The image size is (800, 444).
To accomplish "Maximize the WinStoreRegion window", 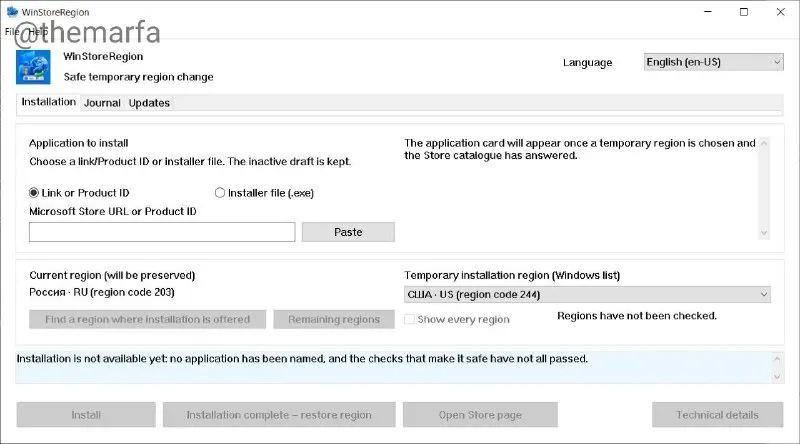I will coord(744,12).
